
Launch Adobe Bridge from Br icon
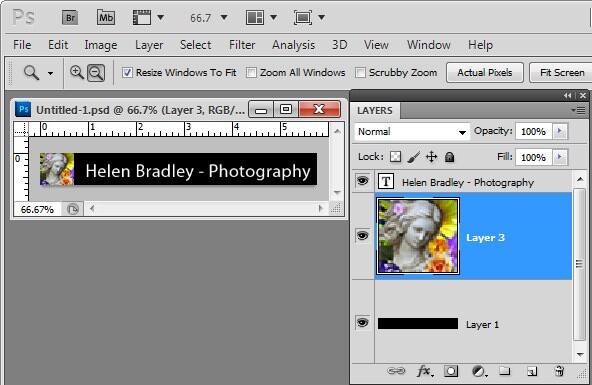[70, 18]
